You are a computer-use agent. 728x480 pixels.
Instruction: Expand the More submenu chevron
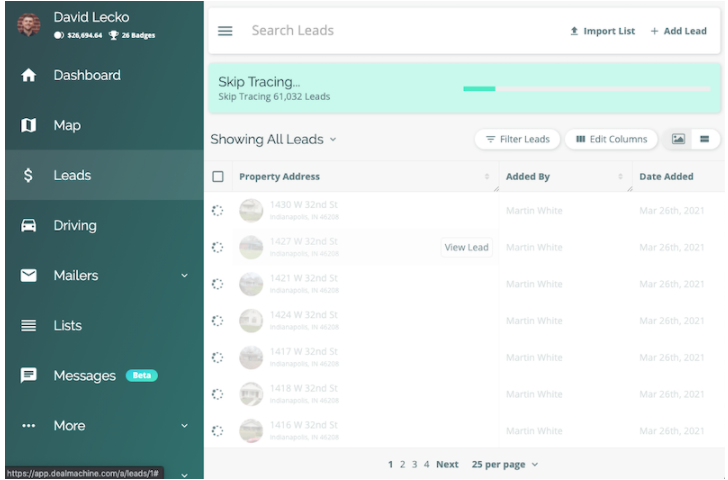click(x=184, y=426)
